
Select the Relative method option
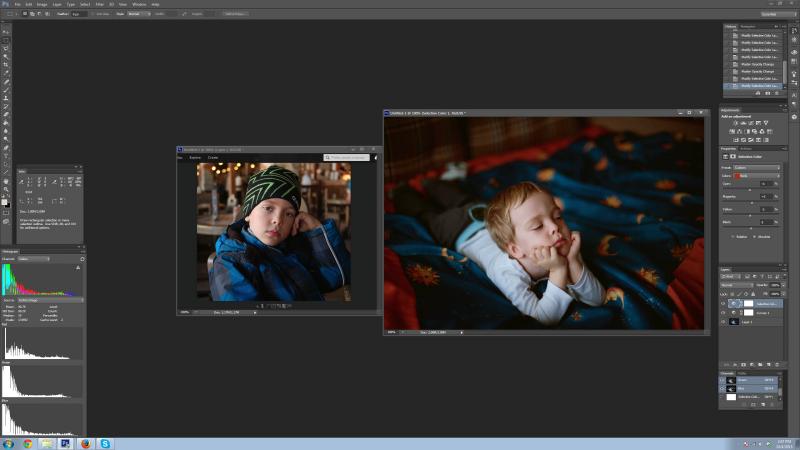pos(739,237)
